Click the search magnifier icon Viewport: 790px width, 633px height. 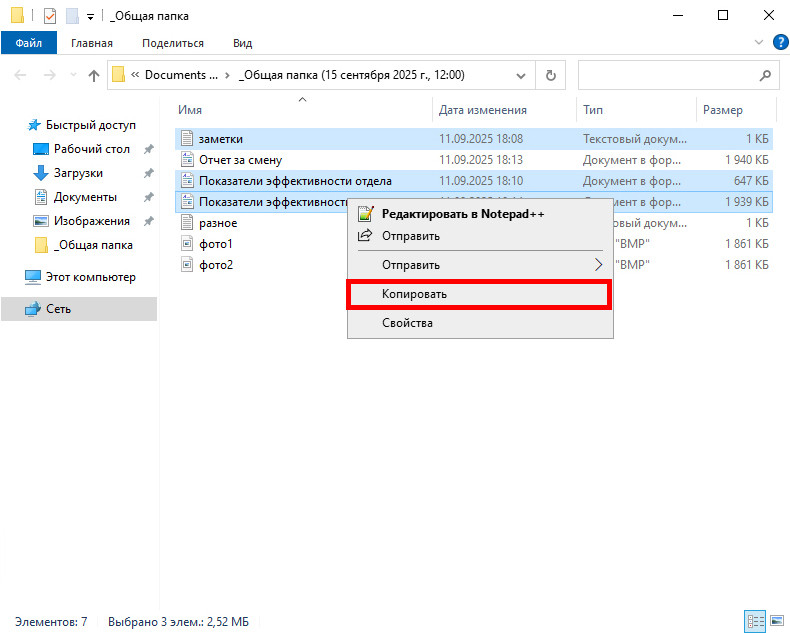click(x=765, y=75)
